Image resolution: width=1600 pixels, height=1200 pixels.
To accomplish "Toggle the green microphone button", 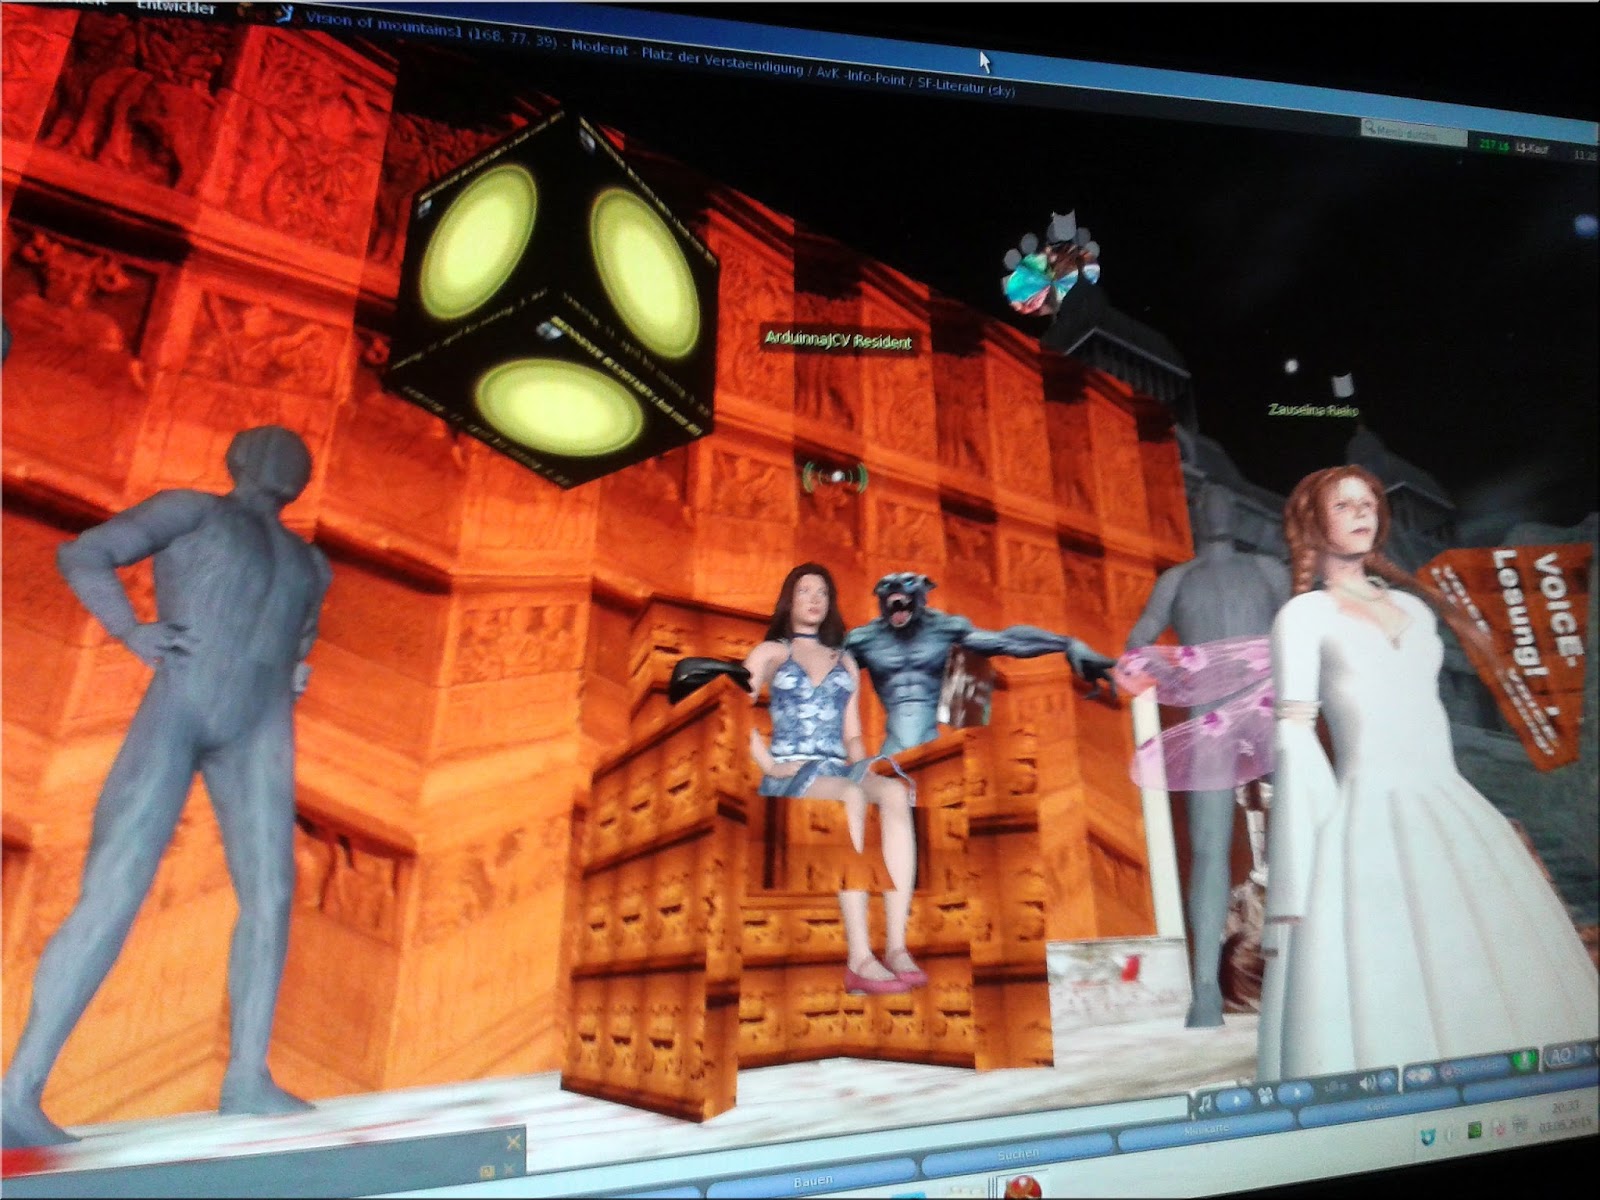I will 1523,1061.
